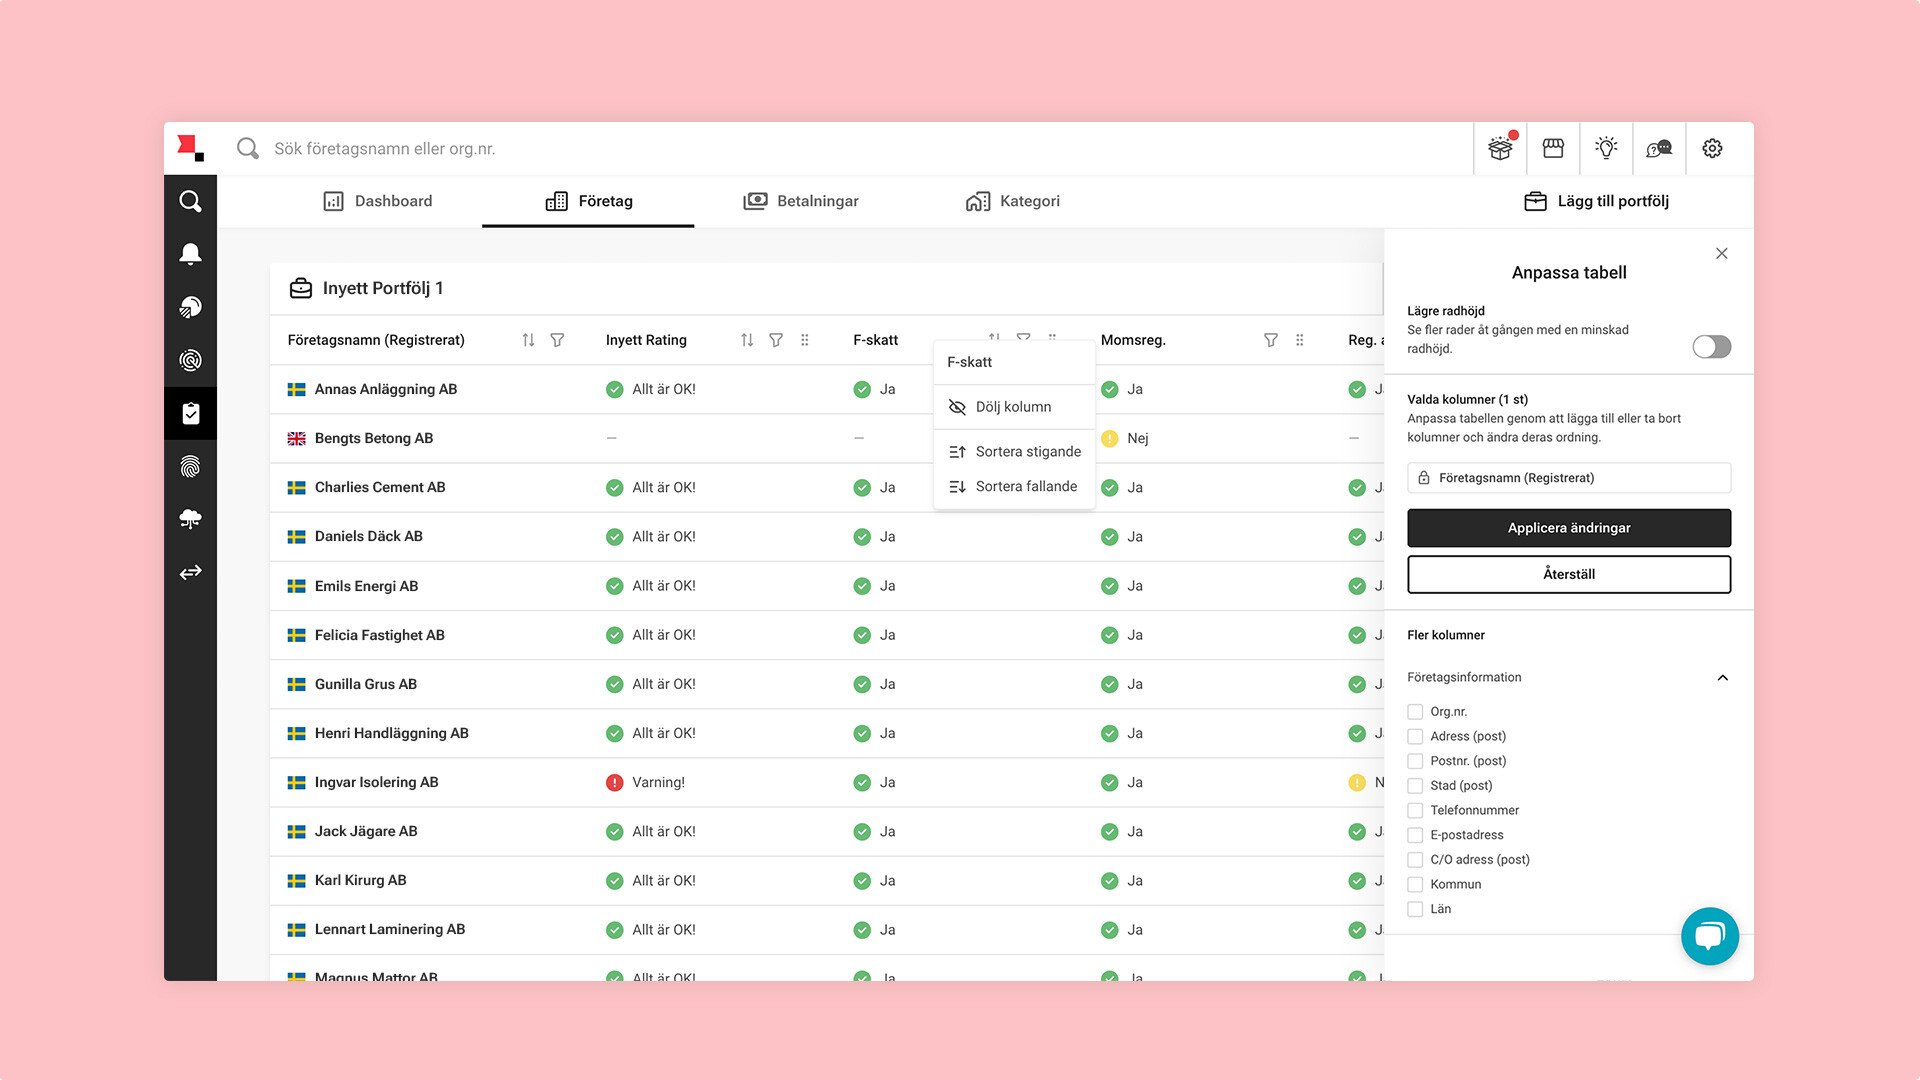
Task: Close the Anpassa tabell panel
Action: (1721, 253)
